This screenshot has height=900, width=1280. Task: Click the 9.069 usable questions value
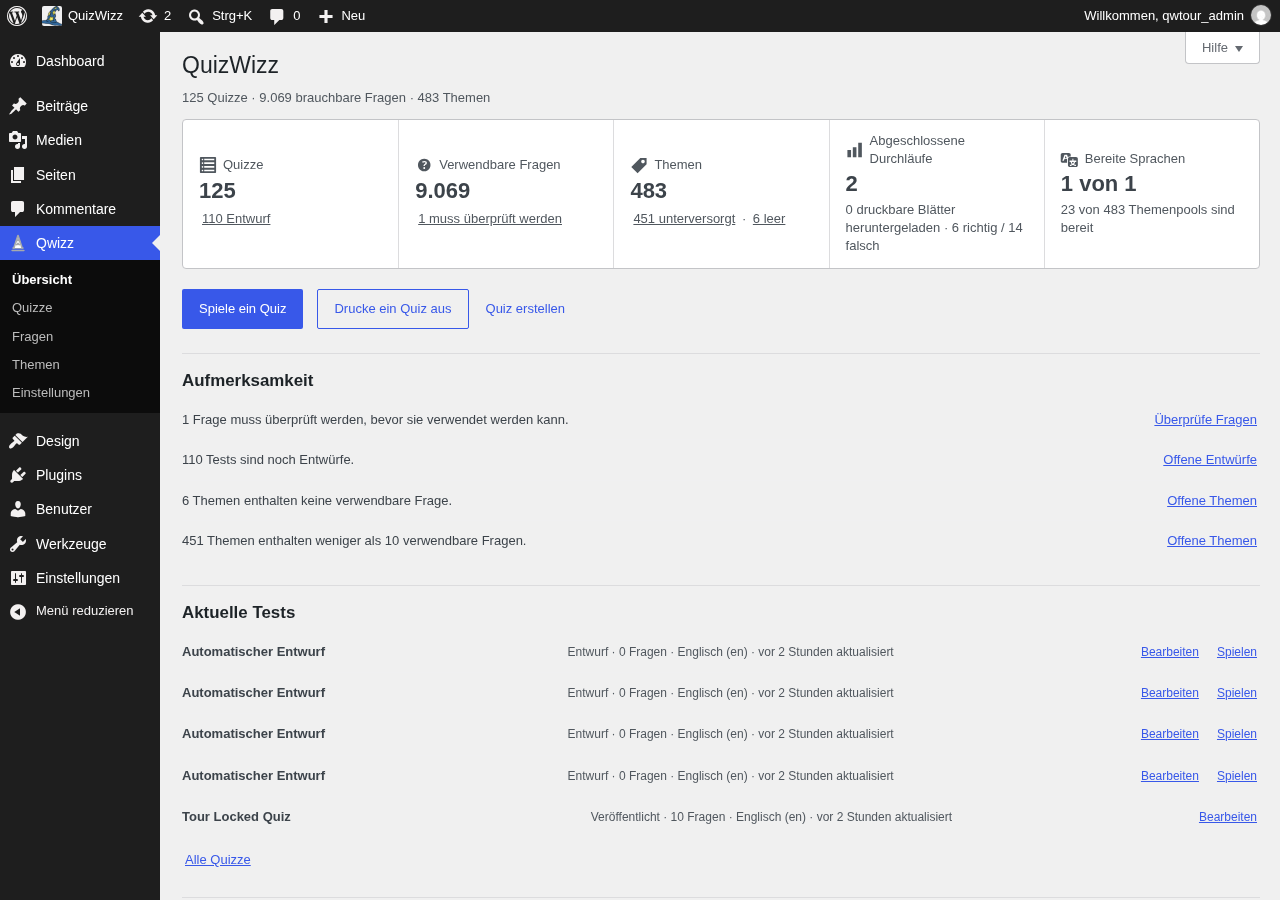[x=442, y=191]
